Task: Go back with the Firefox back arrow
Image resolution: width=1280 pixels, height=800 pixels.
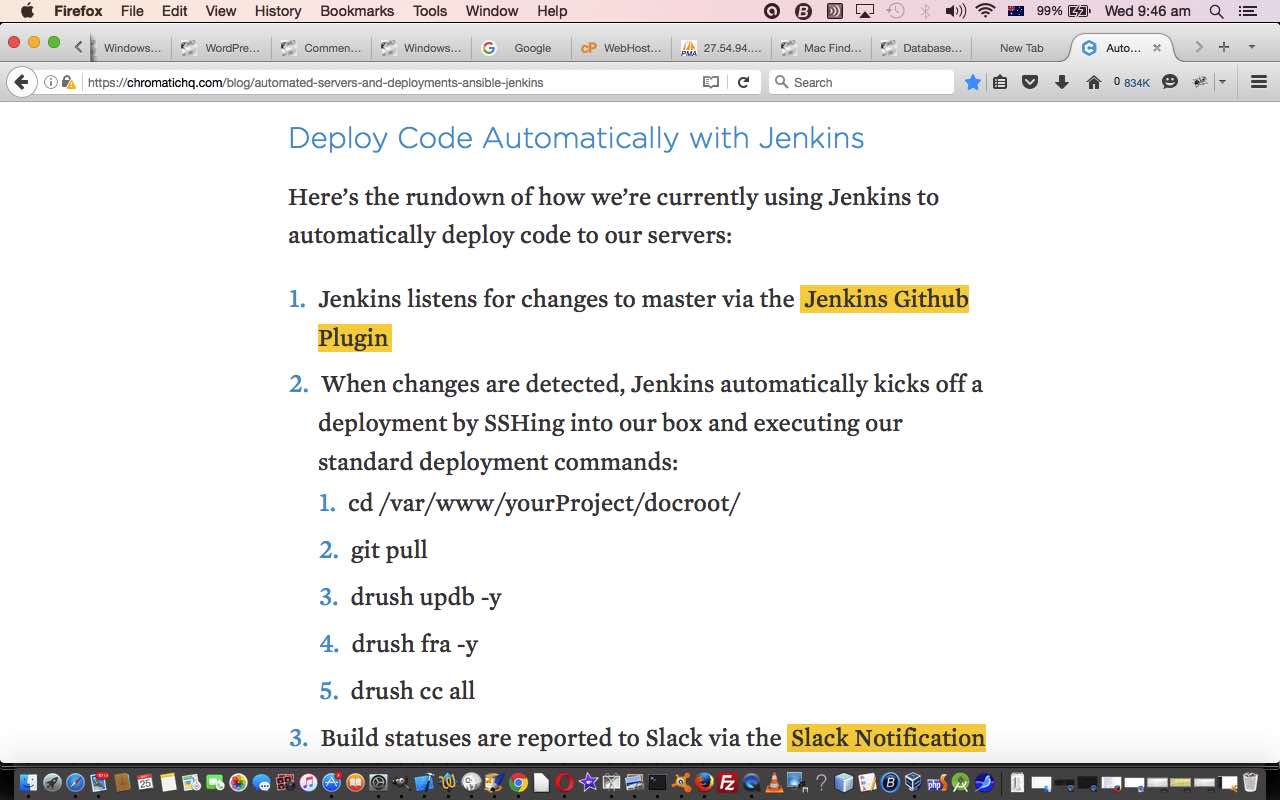Action: [x=21, y=82]
